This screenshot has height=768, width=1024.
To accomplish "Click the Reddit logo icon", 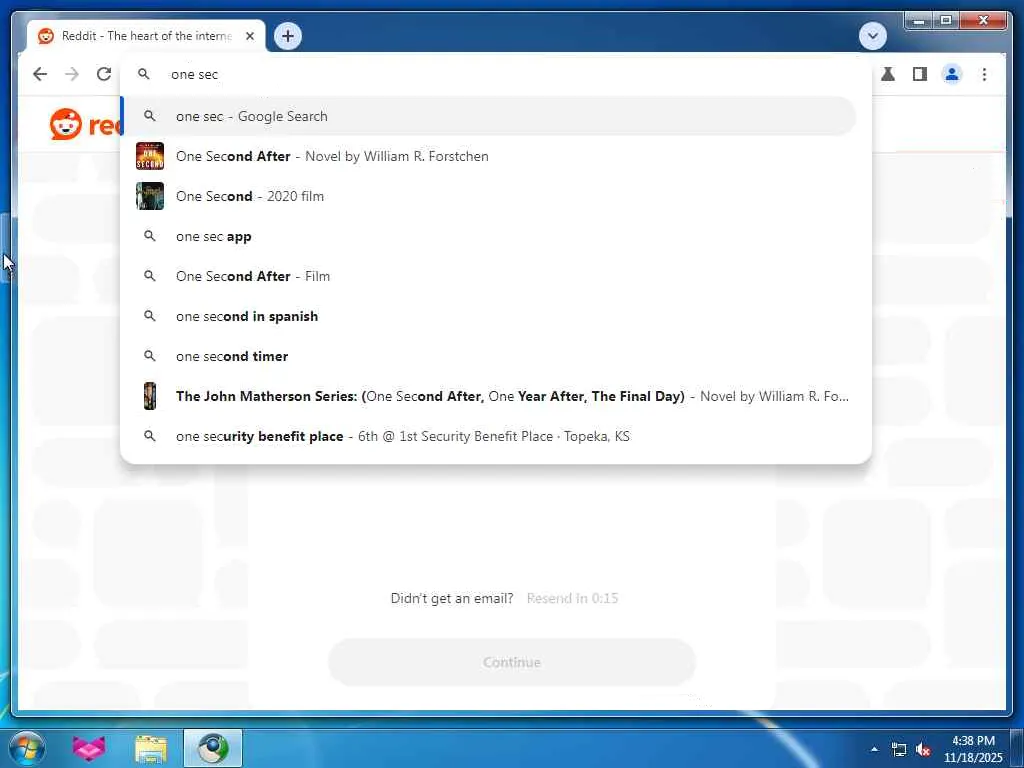I will [x=66, y=124].
